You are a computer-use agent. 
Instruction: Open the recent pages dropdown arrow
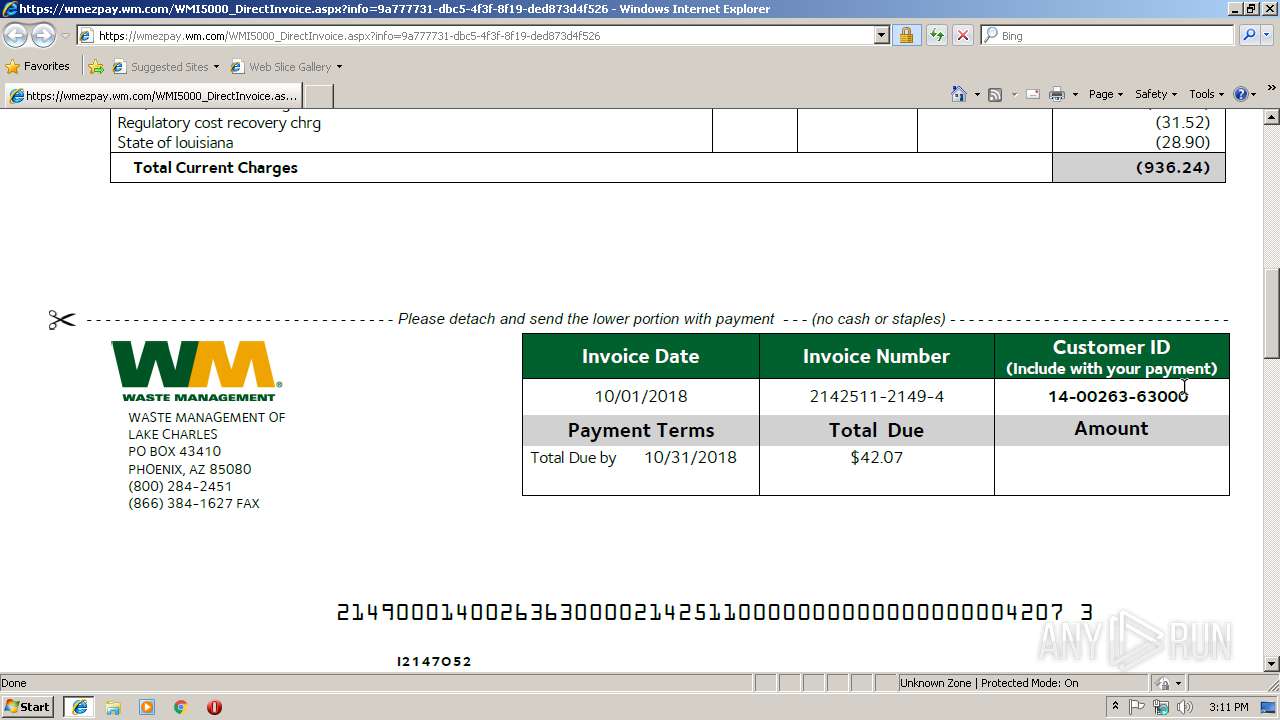click(65, 36)
